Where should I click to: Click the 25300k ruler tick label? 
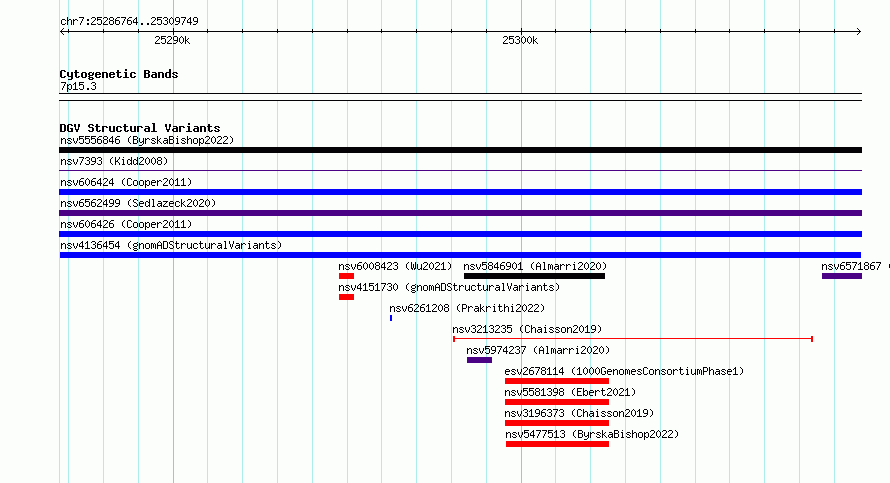click(520, 40)
